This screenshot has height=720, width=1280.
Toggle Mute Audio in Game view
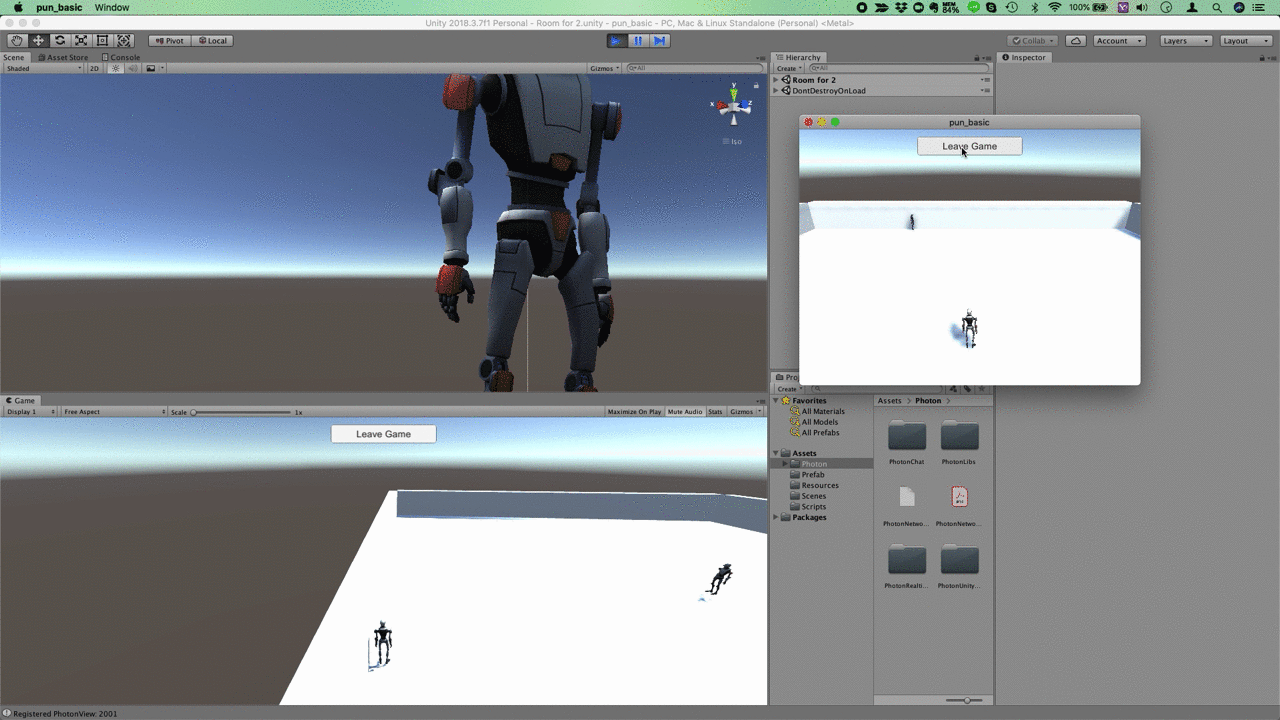tap(685, 412)
